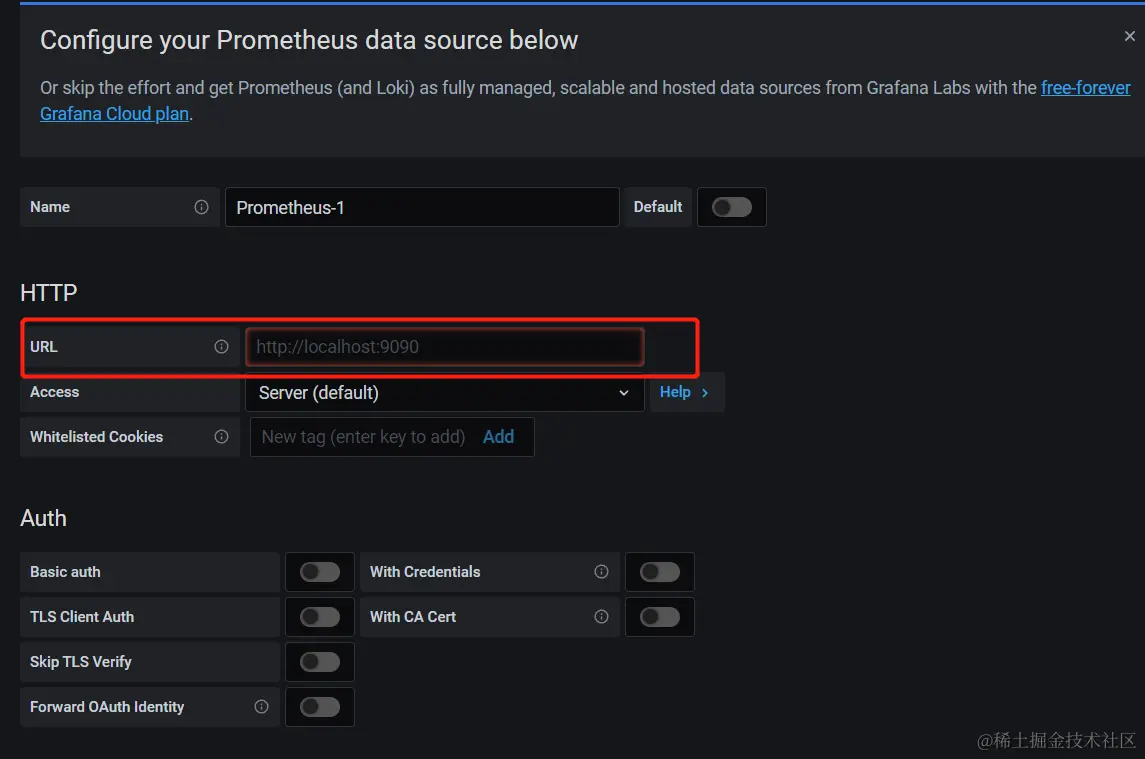Expand the Help section next to Access
The height and width of the screenshot is (759, 1145).
[685, 392]
